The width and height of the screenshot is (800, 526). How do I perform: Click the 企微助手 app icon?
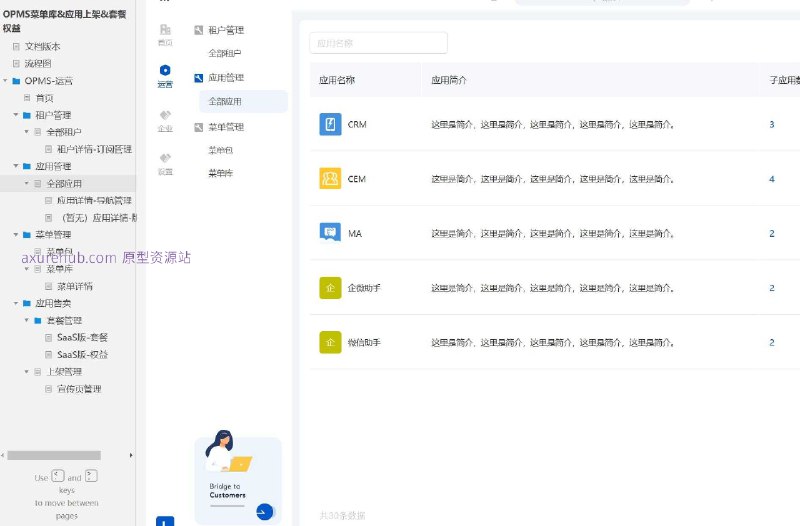330,288
